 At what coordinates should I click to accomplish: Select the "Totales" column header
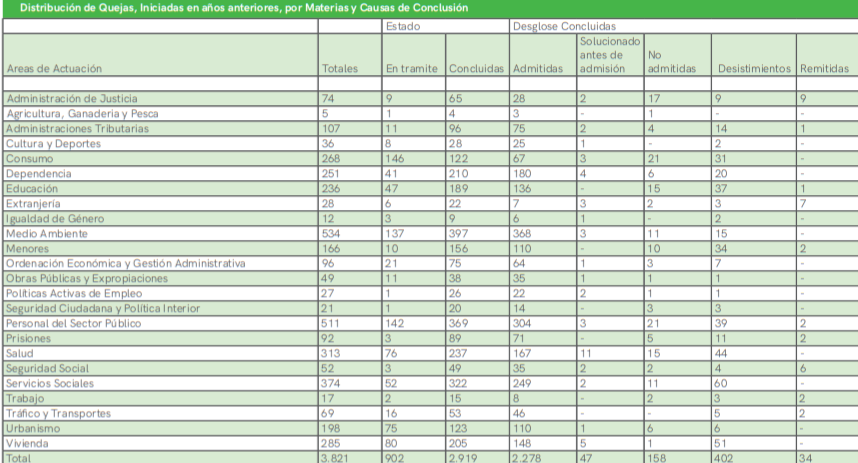click(340, 68)
